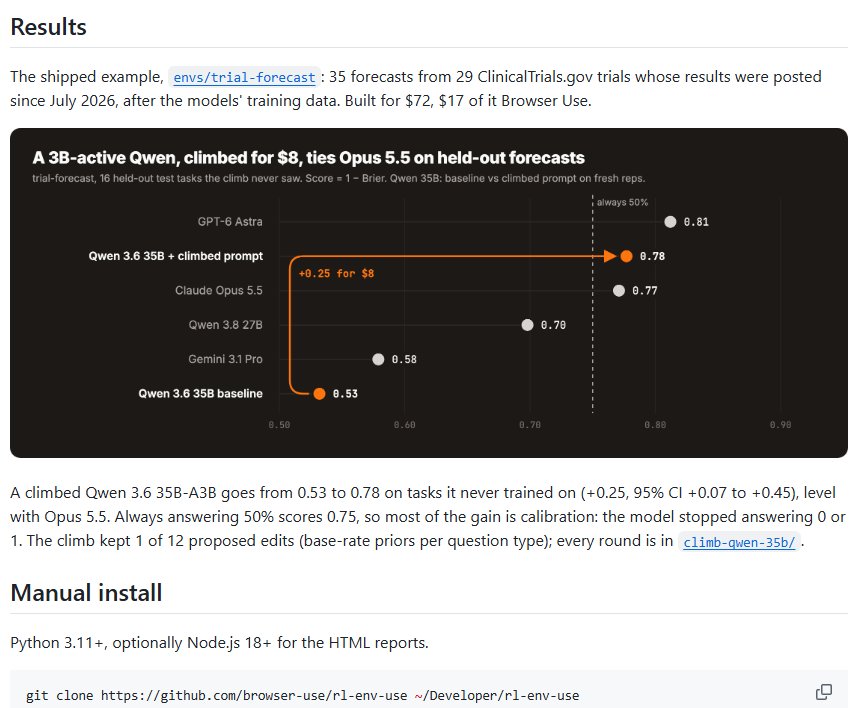Click Qwen 3.6 35B + climbed prompt label
The image size is (858, 708).
point(176,256)
